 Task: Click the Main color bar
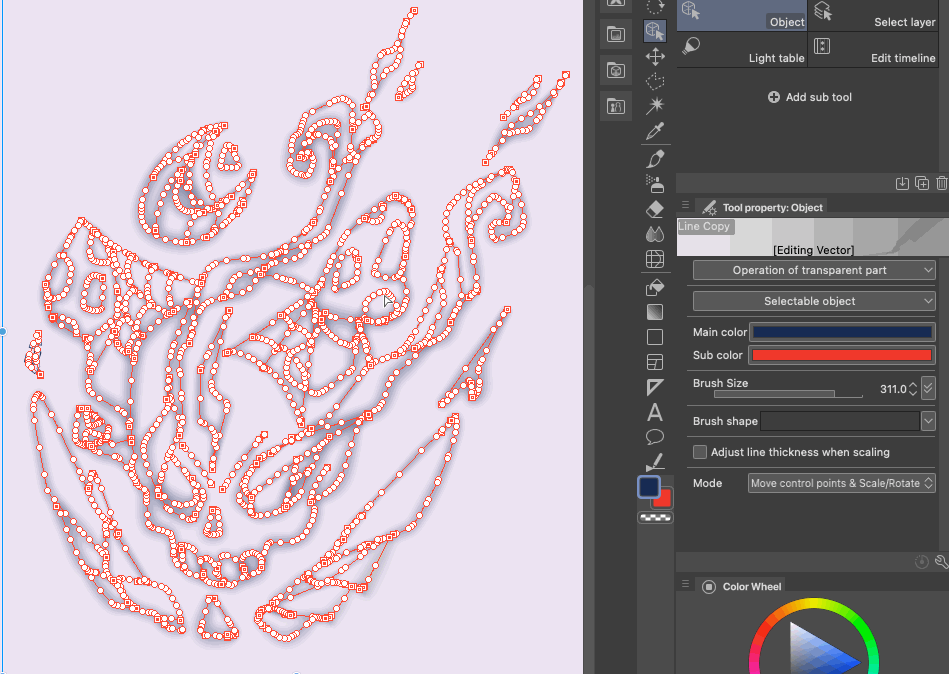pyautogui.click(x=842, y=332)
